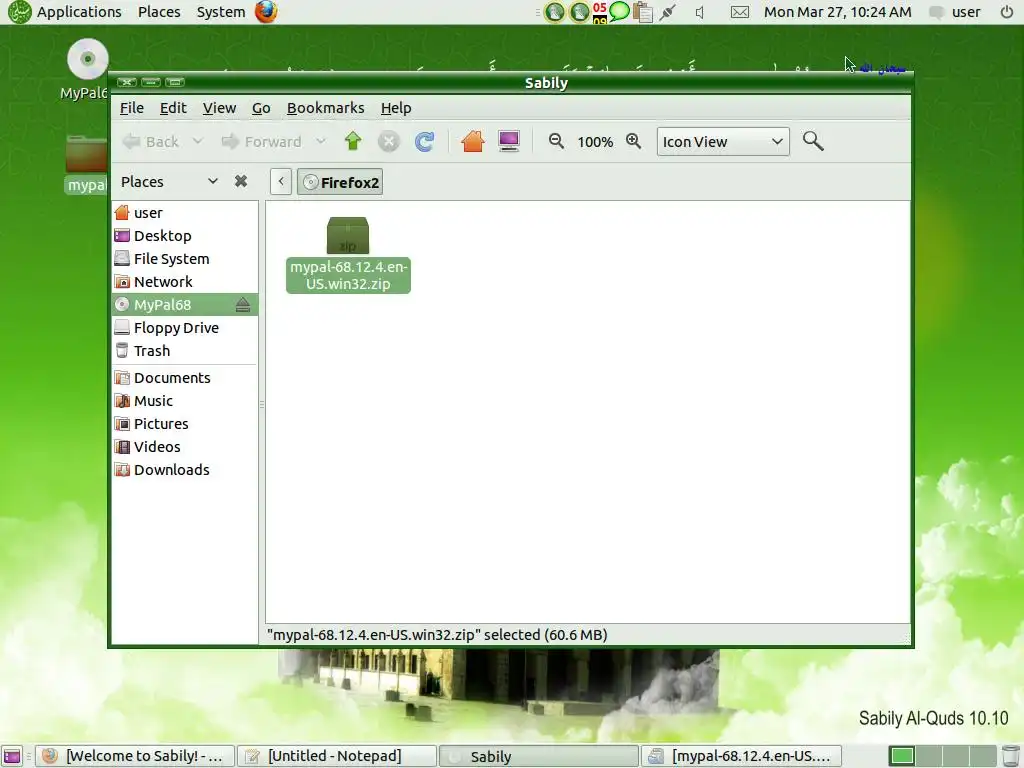This screenshot has height=768, width=1024.
Task: Launch Firefox from the top panel
Action: pyautogui.click(x=266, y=12)
